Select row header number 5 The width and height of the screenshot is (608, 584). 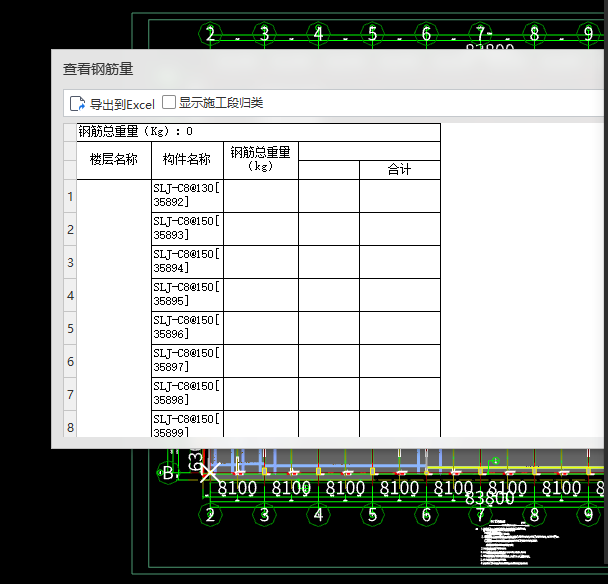[x=70, y=328]
